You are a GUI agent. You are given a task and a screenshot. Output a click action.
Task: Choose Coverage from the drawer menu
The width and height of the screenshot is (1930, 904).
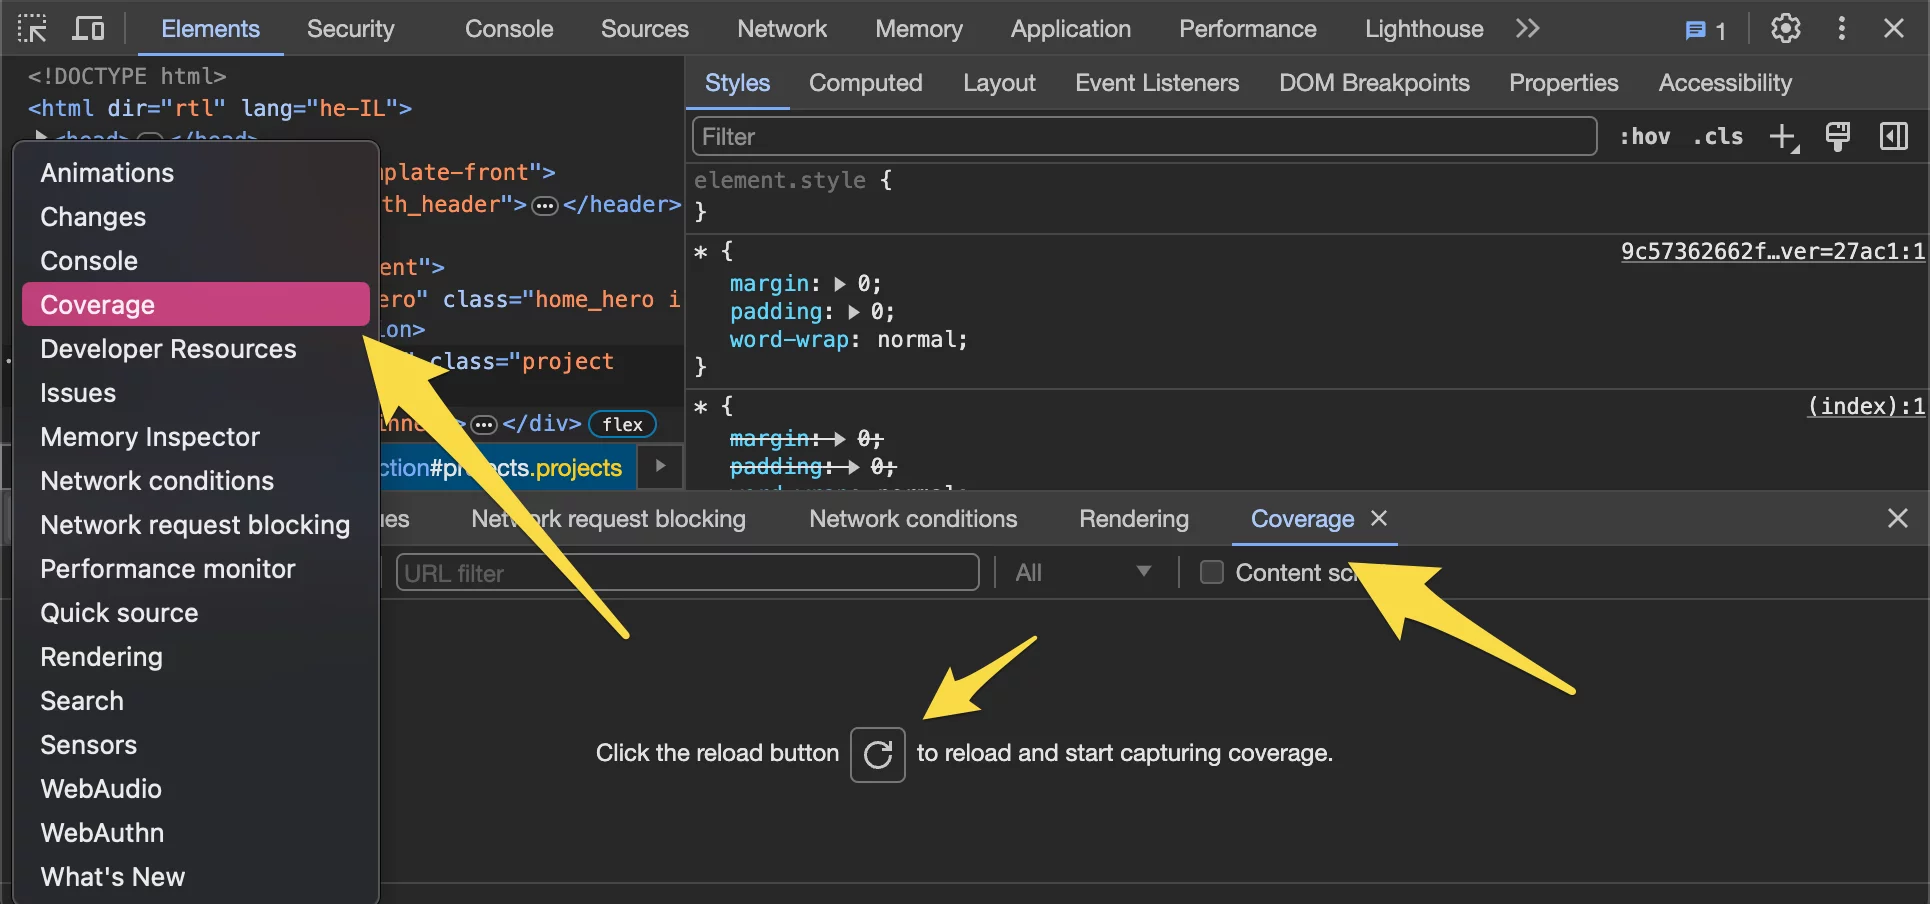[x=196, y=305]
